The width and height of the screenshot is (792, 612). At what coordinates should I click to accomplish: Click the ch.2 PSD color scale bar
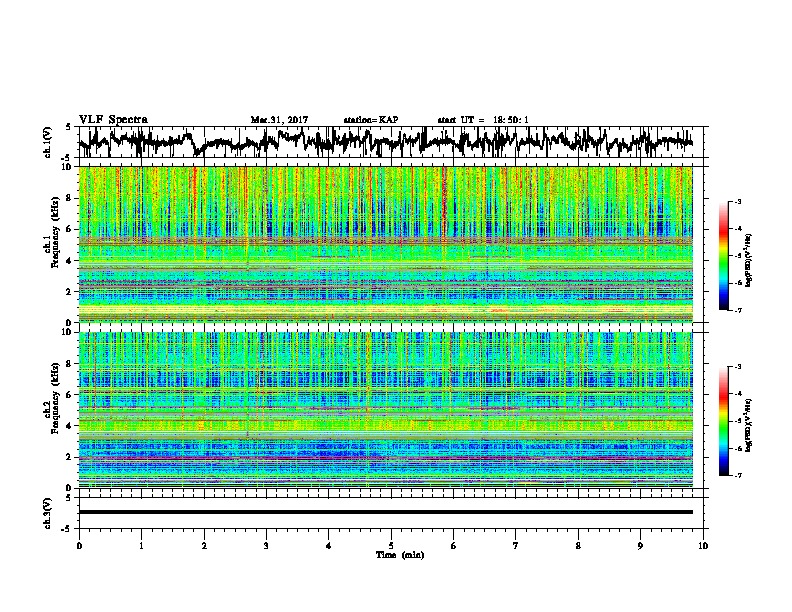coord(723,421)
